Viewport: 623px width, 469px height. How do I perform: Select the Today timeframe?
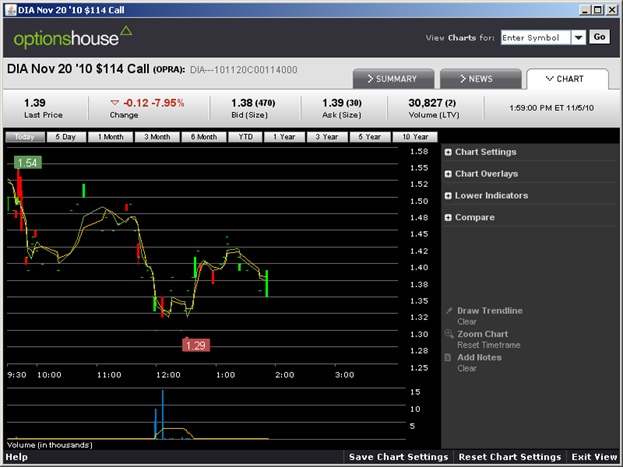(x=25, y=137)
